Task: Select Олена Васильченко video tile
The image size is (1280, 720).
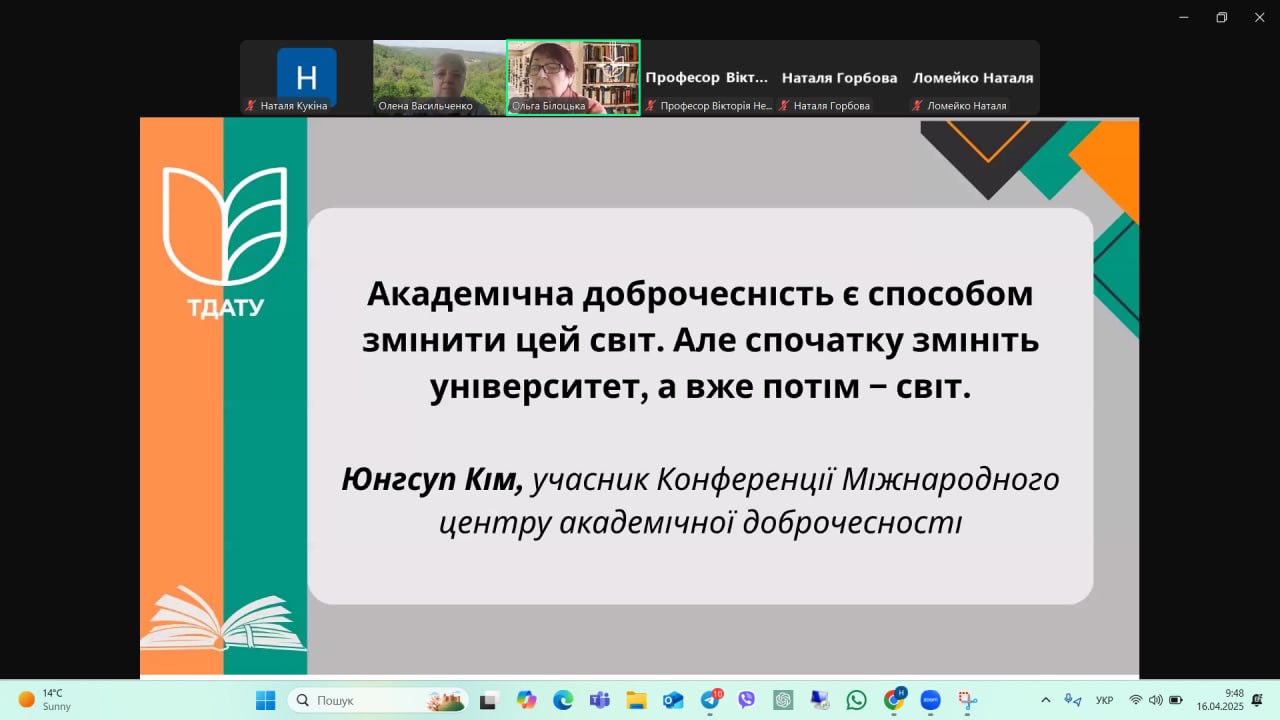Action: click(x=439, y=77)
